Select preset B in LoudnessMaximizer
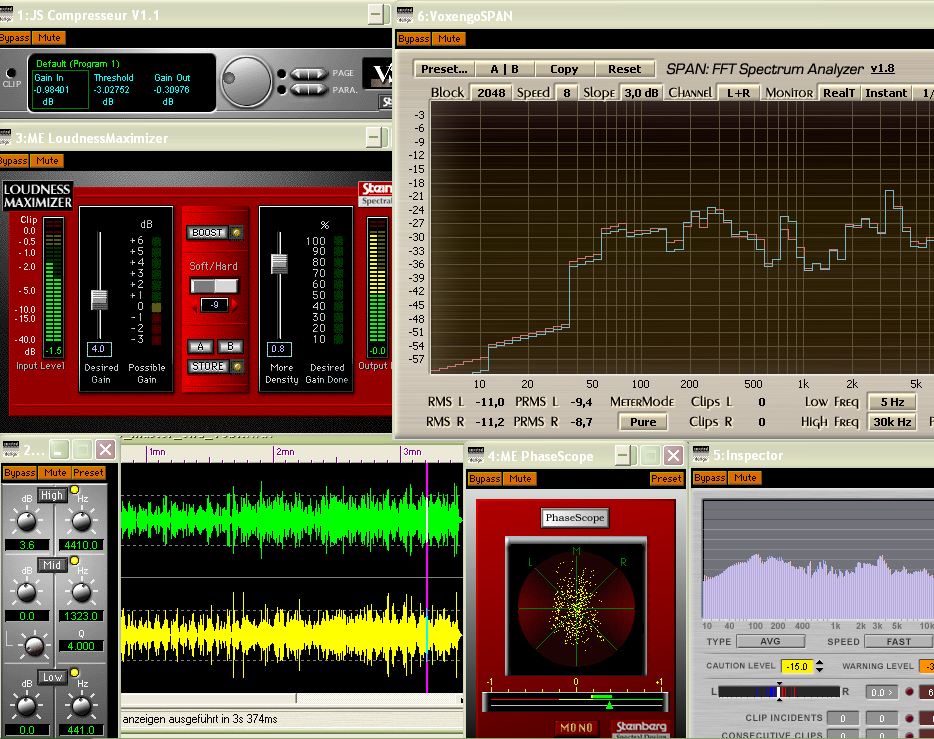Image resolution: width=934 pixels, height=739 pixels. (x=230, y=347)
